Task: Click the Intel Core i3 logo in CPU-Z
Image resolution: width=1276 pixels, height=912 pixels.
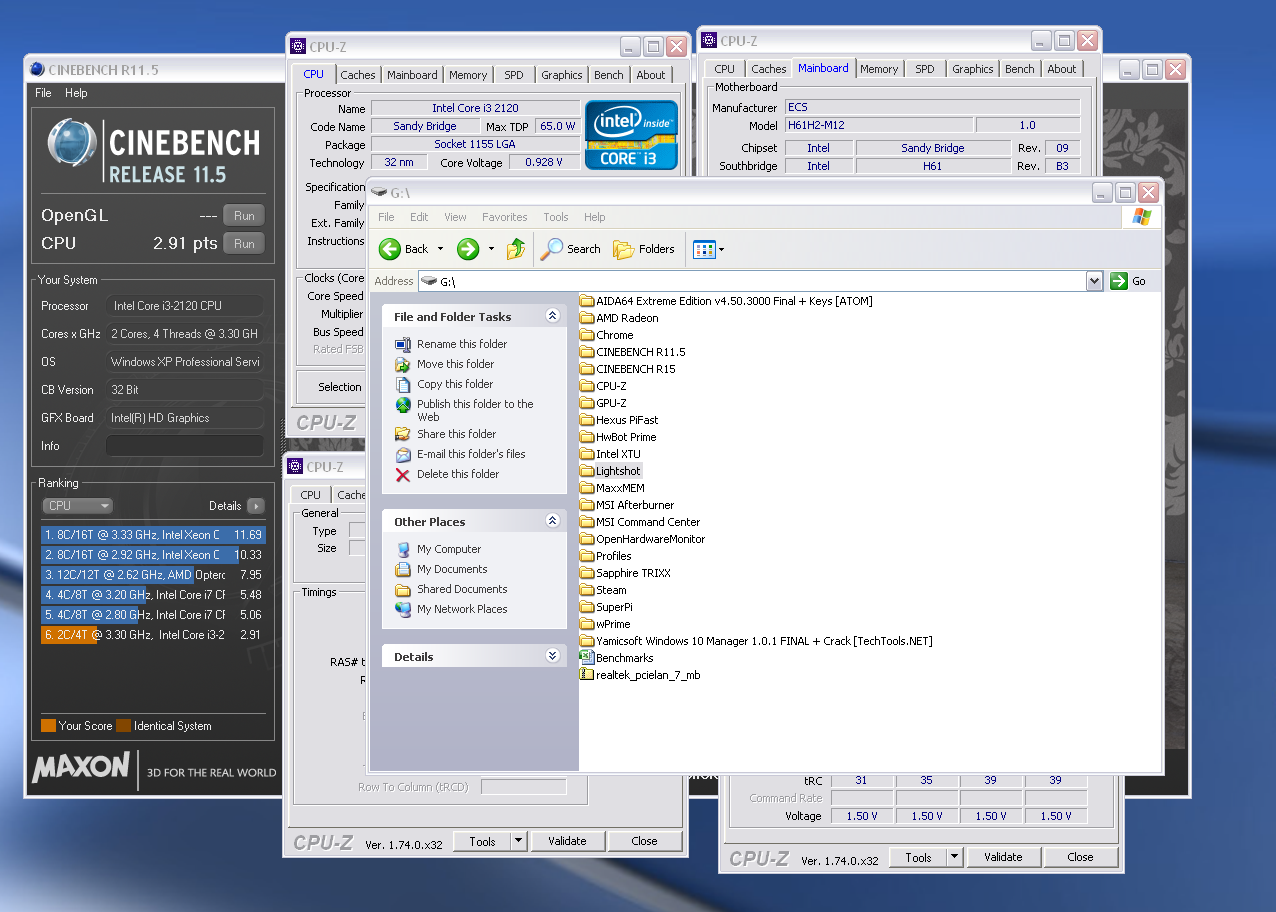Action: coord(631,135)
